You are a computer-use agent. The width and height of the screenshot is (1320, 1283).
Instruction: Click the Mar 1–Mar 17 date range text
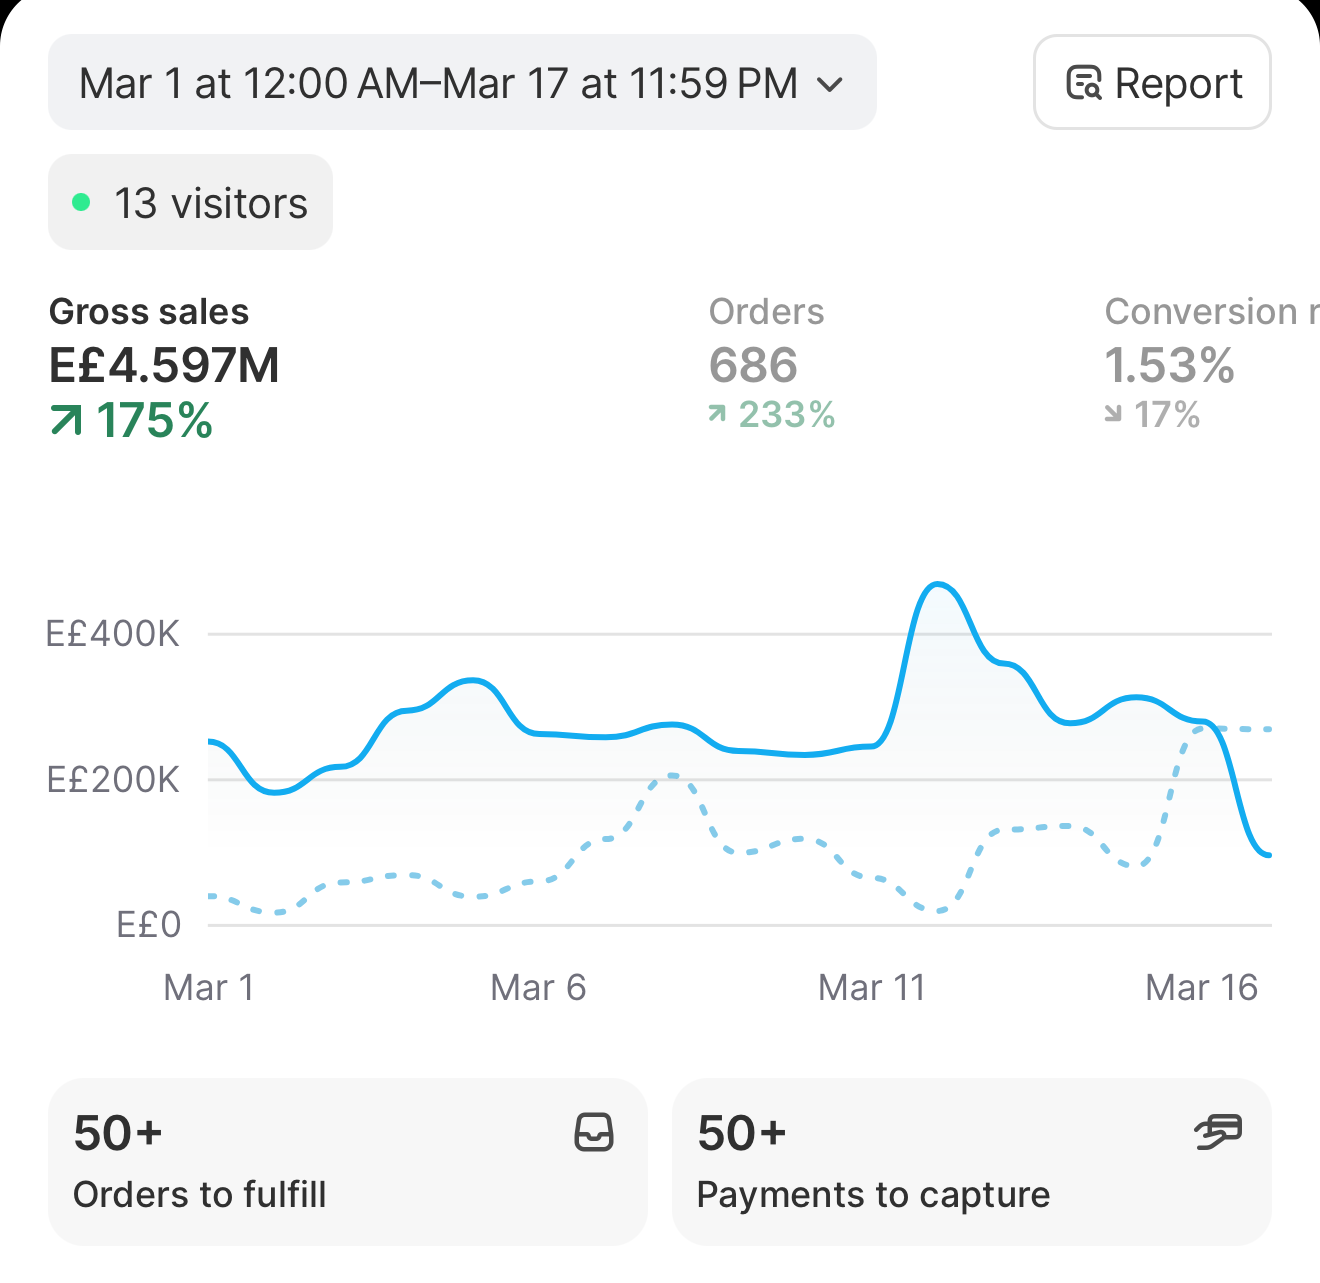tap(438, 84)
